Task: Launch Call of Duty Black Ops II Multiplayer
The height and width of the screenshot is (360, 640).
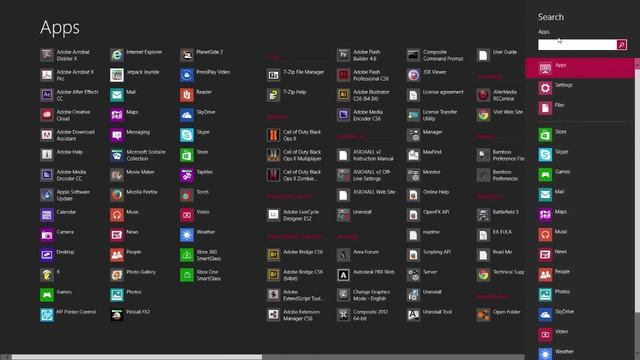Action: 294,155
